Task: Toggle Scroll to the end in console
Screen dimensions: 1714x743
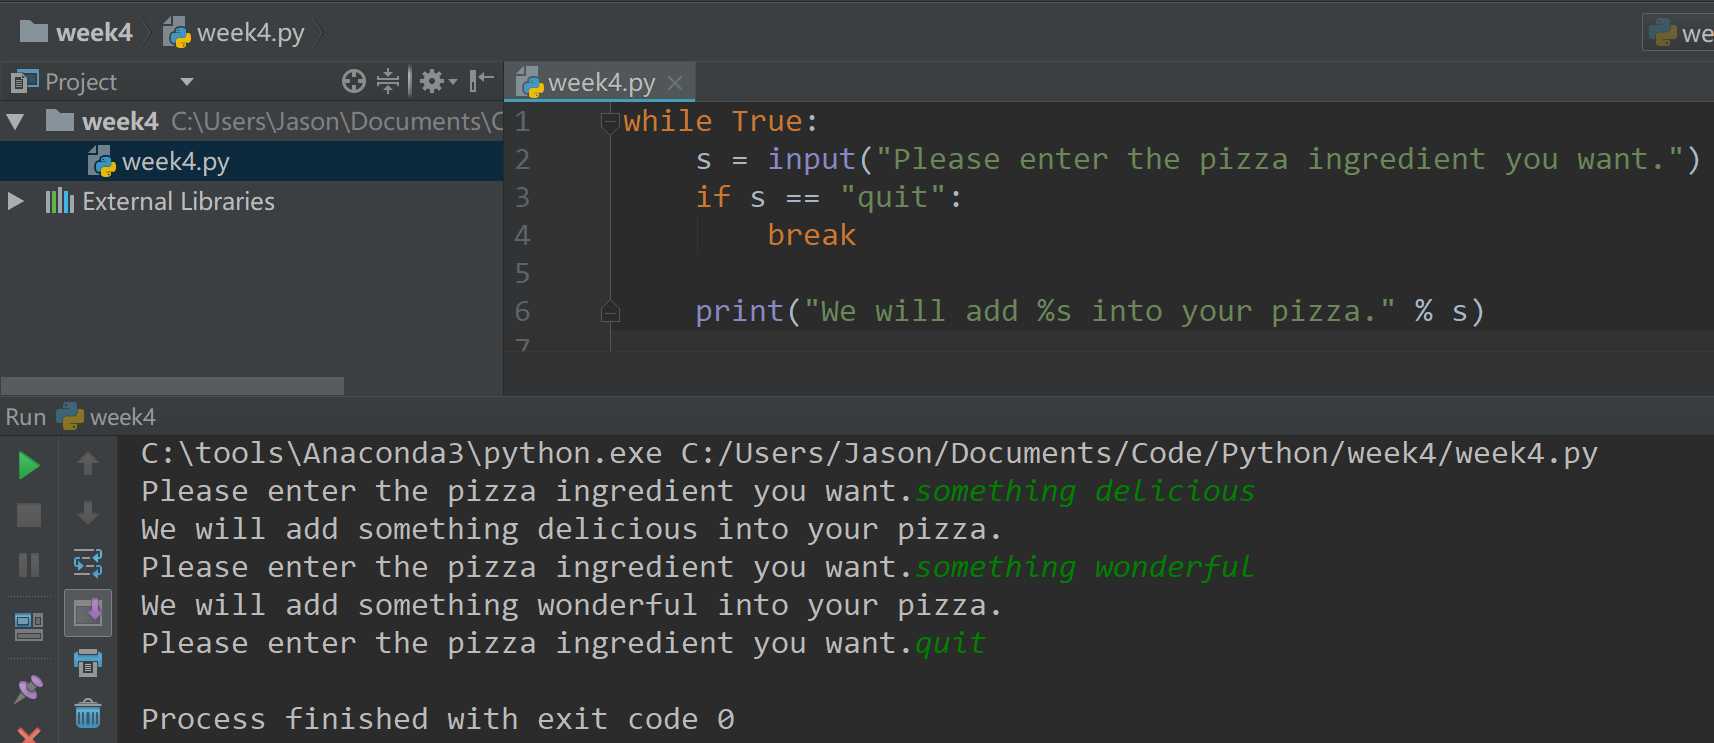Action: 88,612
